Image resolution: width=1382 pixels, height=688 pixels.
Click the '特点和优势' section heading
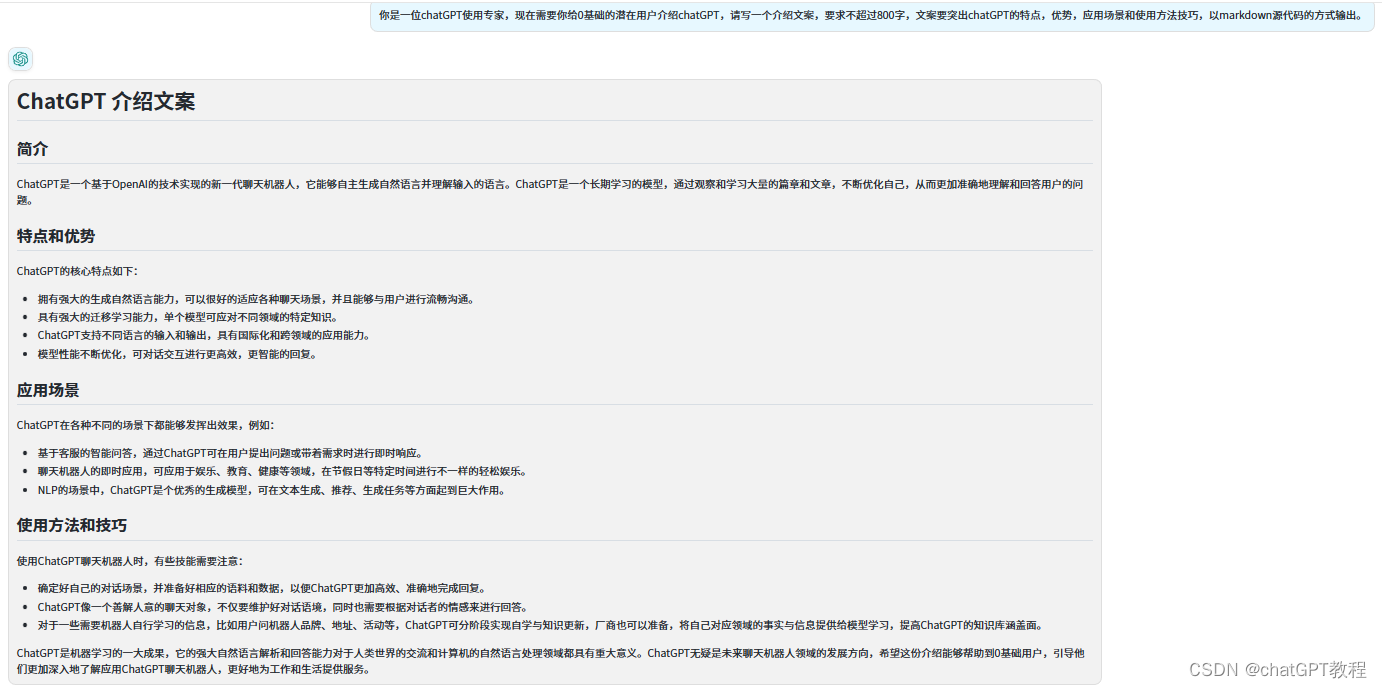tap(56, 236)
